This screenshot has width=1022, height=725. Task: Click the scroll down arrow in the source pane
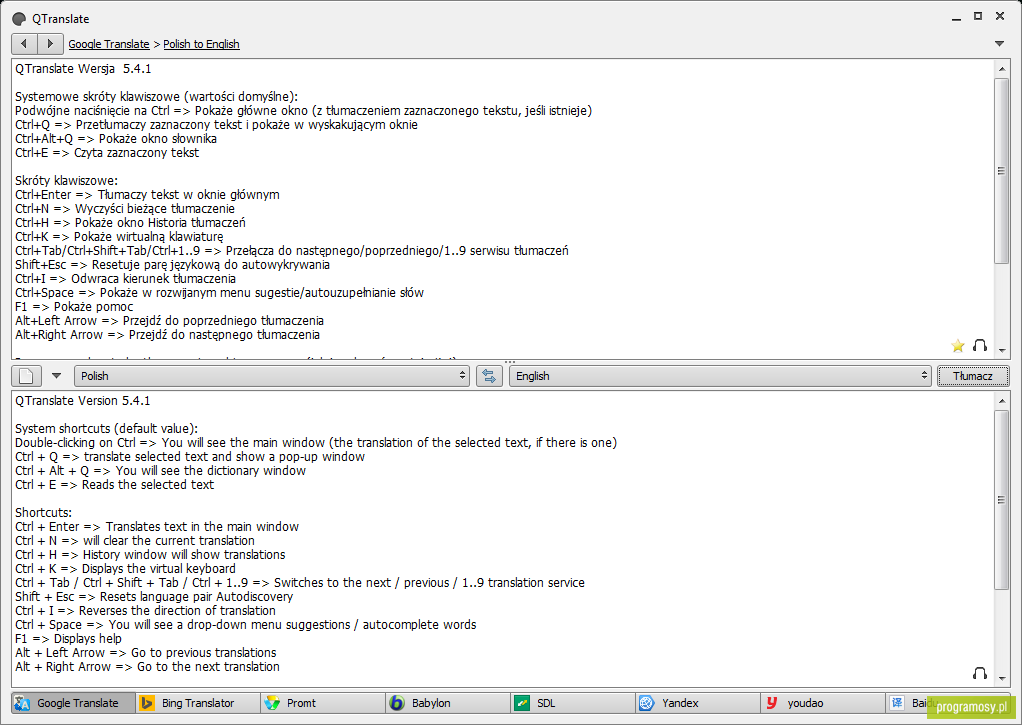(1002, 351)
